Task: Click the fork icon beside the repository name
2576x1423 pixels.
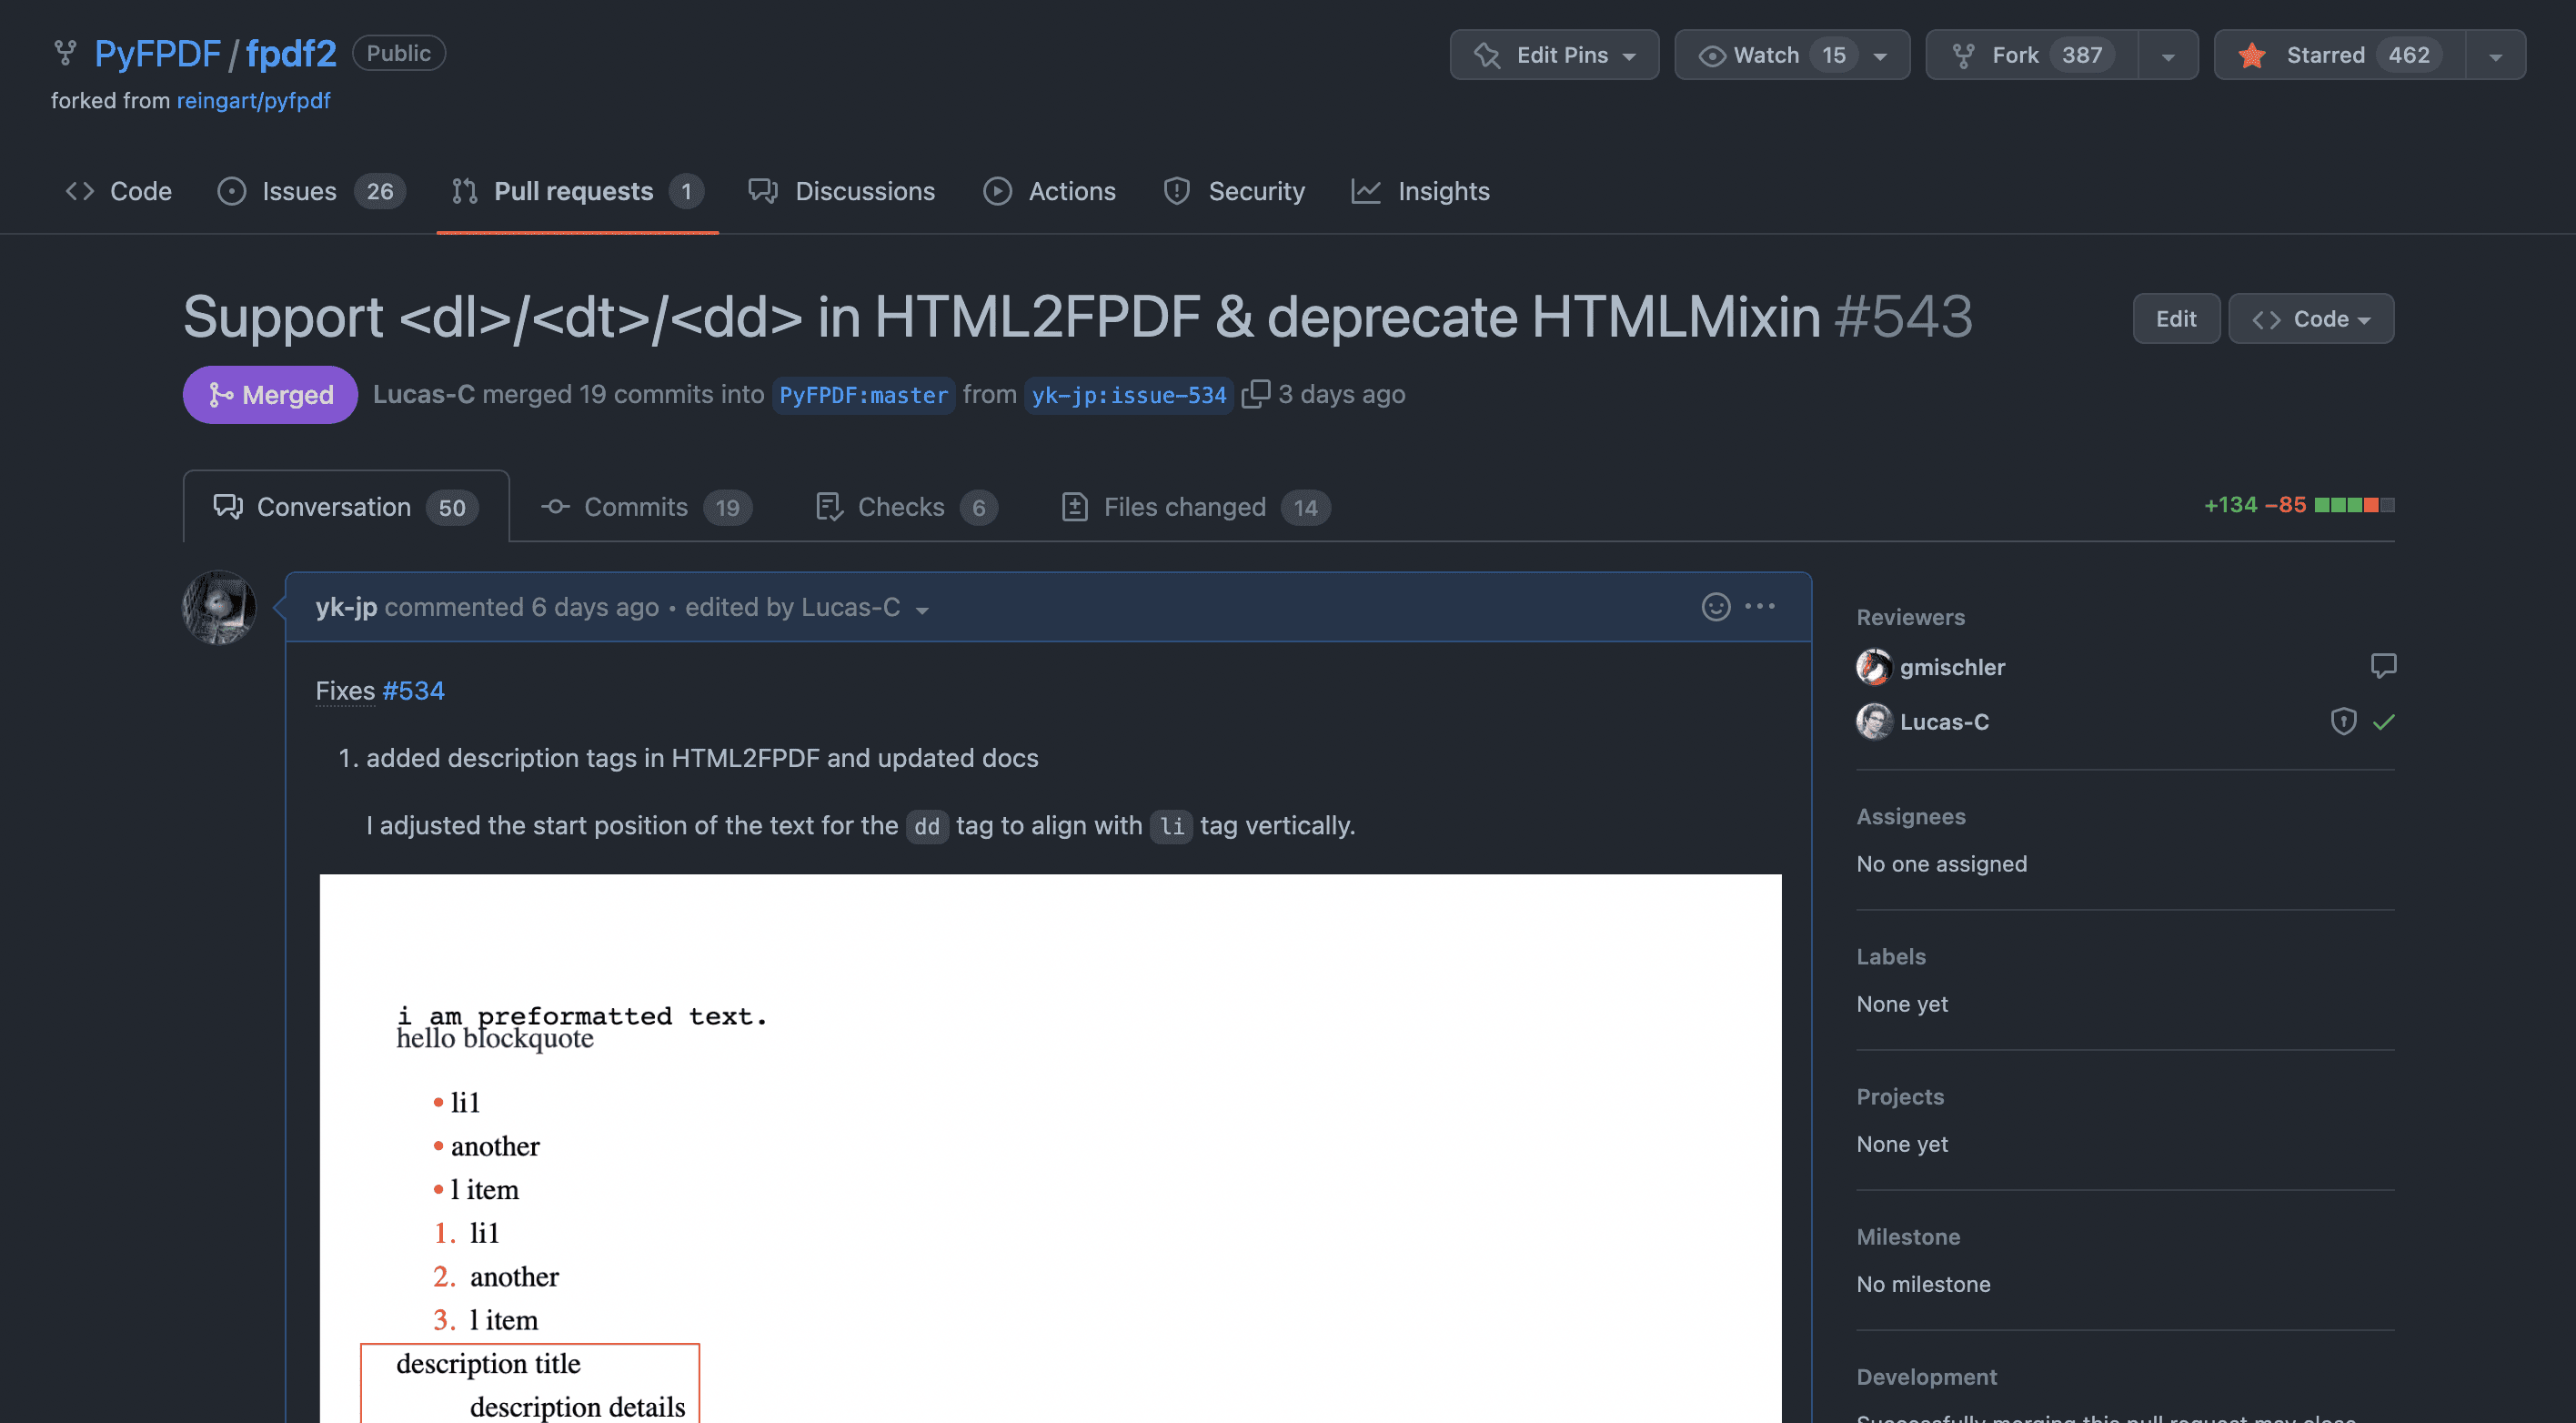Action: (x=65, y=53)
